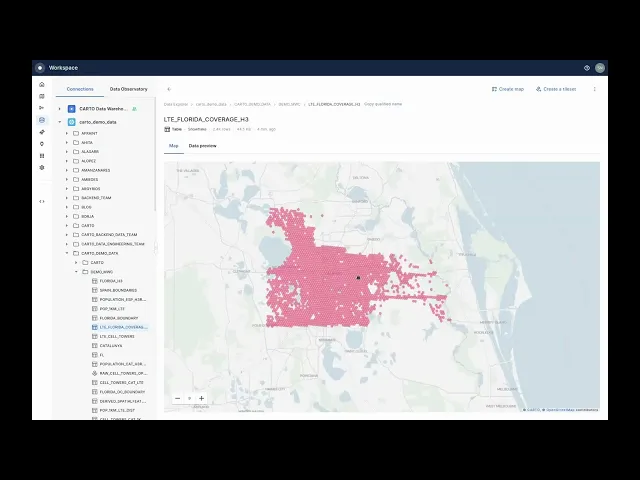Open the CELL_TOWERS_CAT_LTE table
Image resolution: width=640 pixels, height=480 pixels.
coord(122,382)
